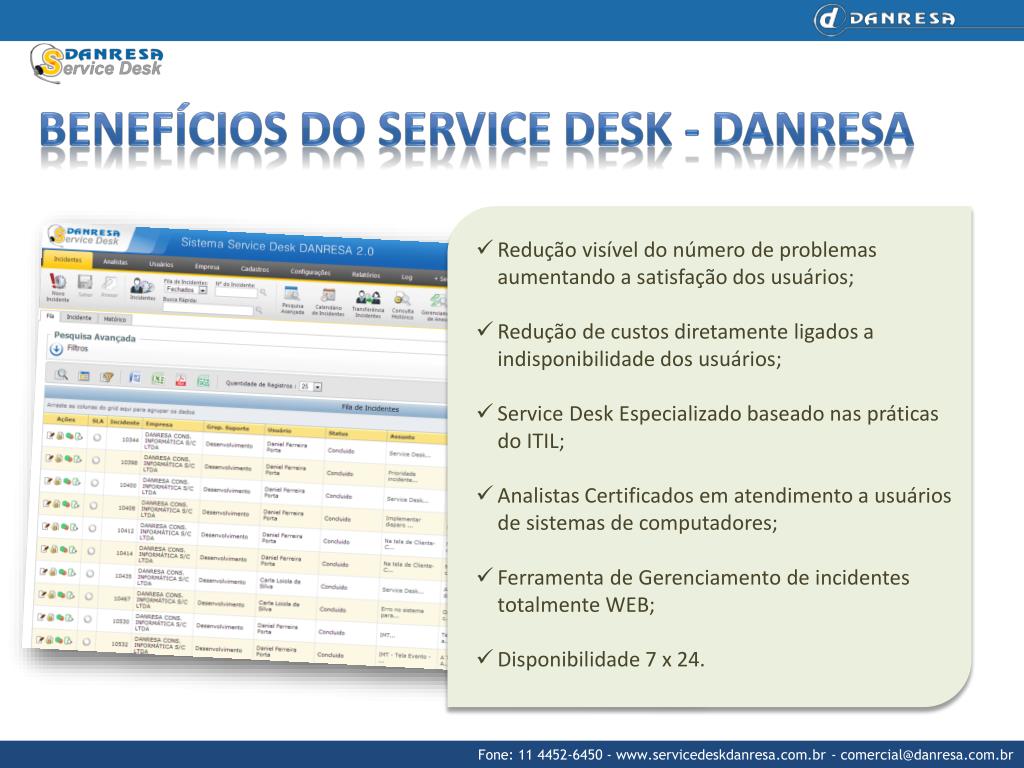1024x768 pixels.
Task: Select the Fila sub-tab
Action: coord(50,316)
